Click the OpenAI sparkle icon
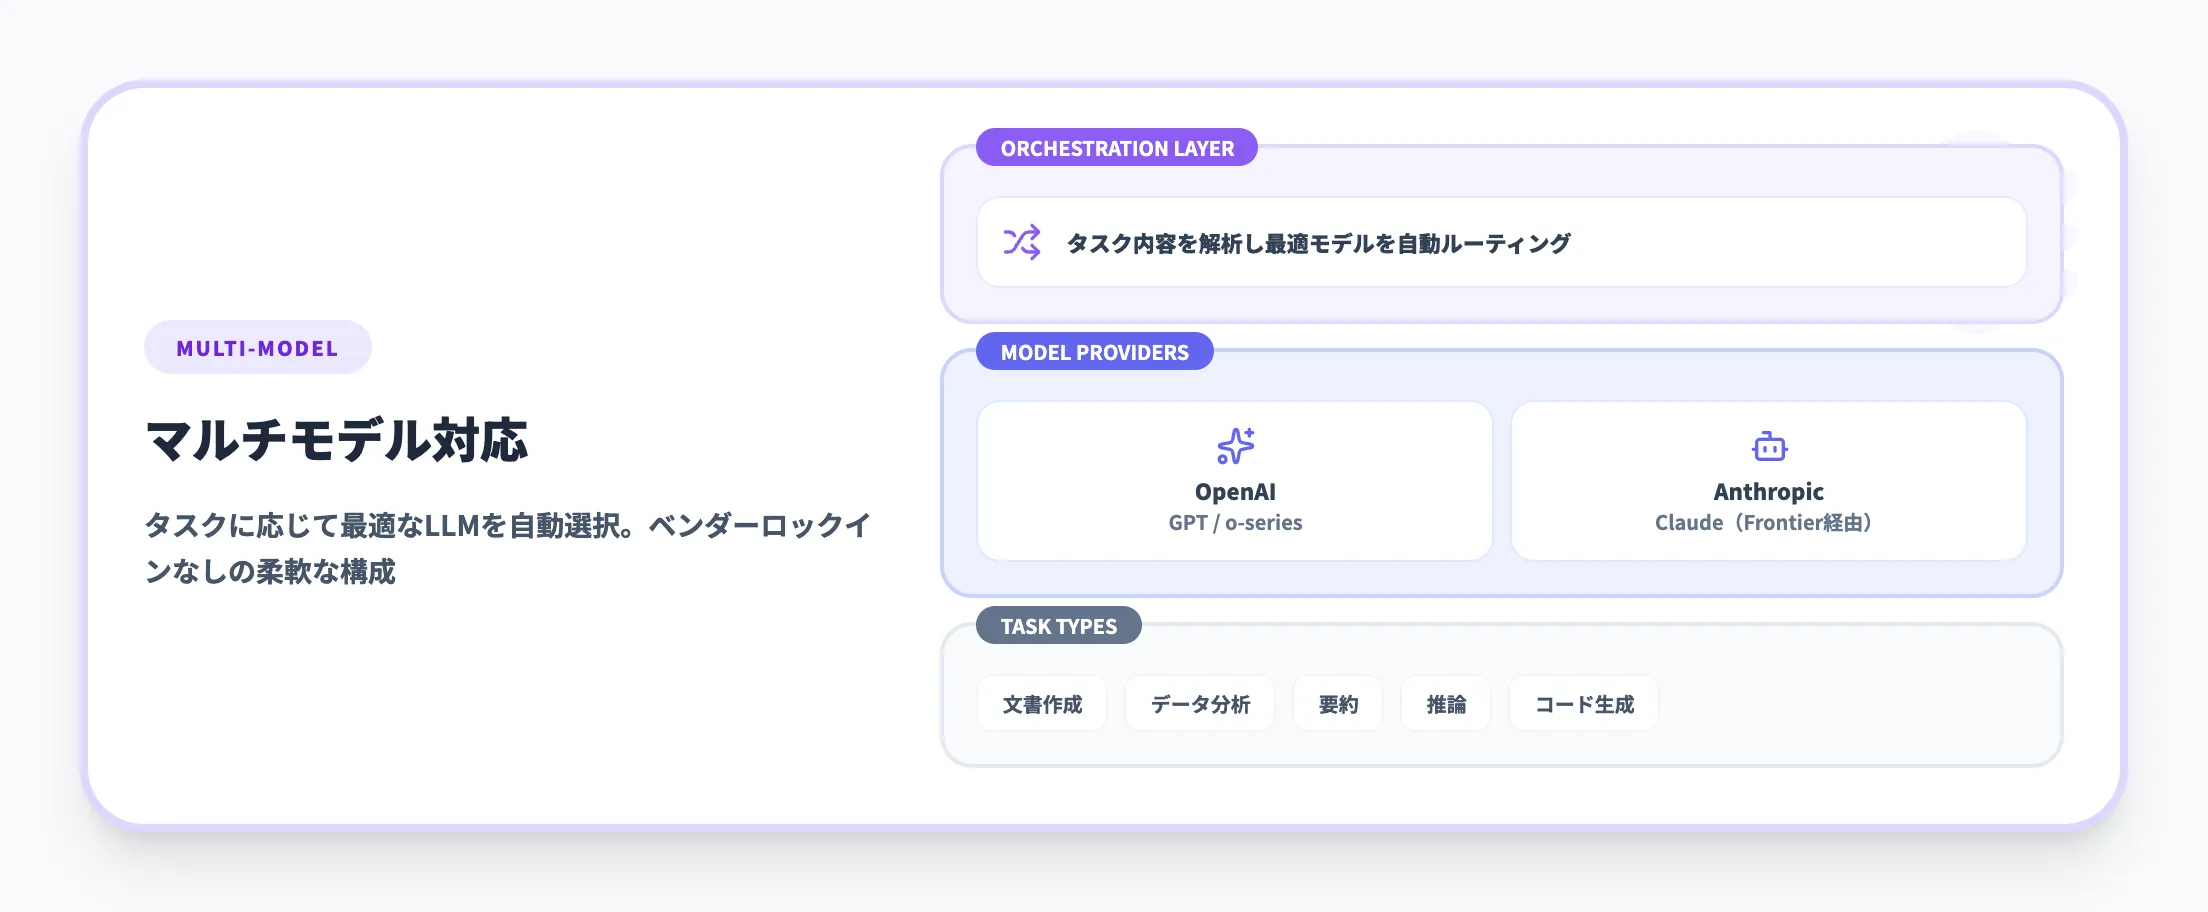The width and height of the screenshot is (2208, 912). [x=1235, y=446]
